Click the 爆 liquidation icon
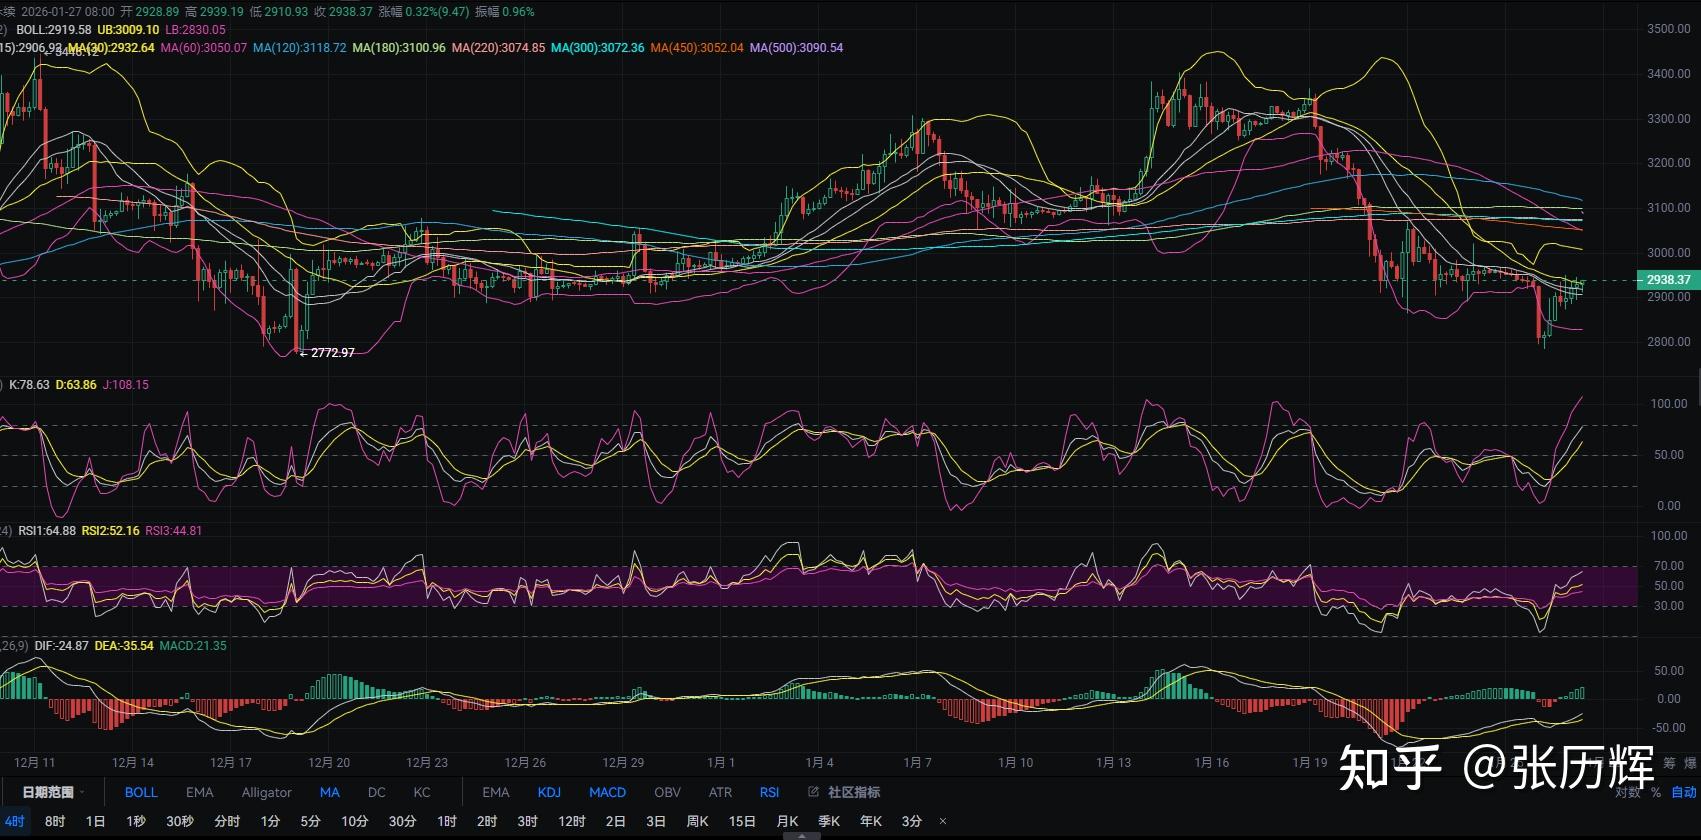The image size is (1701, 840). pyautogui.click(x=1691, y=763)
